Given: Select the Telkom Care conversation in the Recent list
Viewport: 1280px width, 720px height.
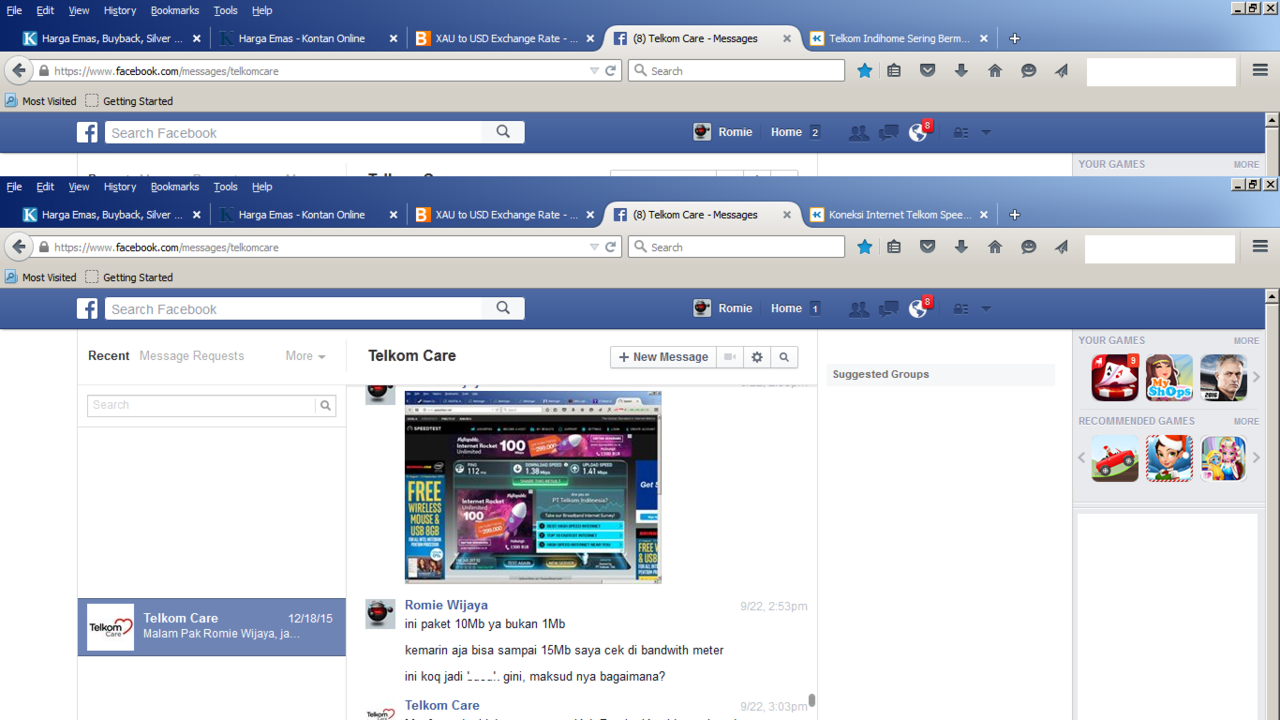Looking at the screenshot, I should tap(212, 627).
